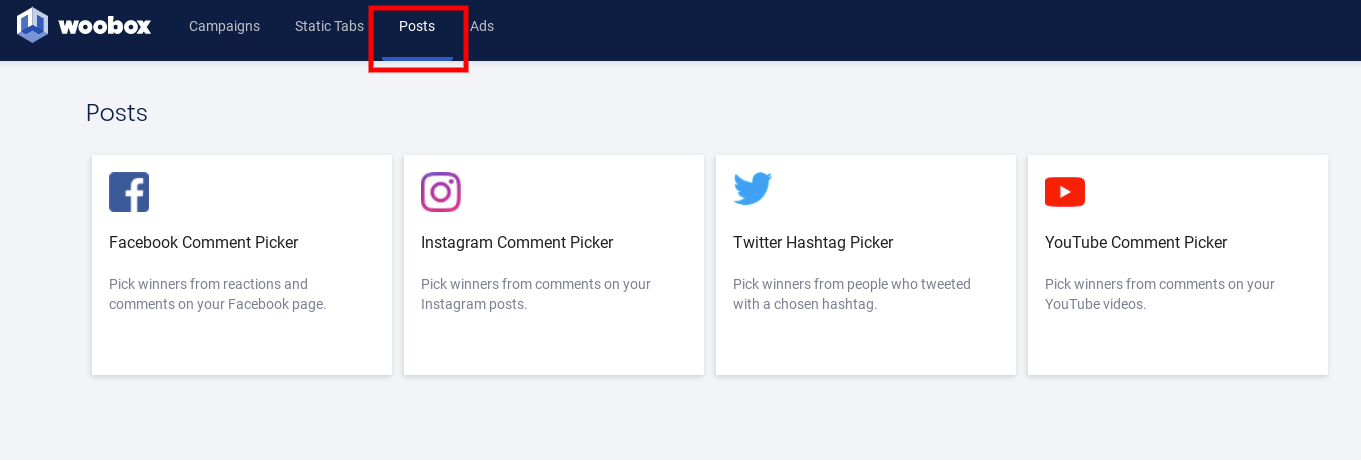Go to the Ads tab
The height and width of the screenshot is (460, 1361).
click(x=482, y=26)
